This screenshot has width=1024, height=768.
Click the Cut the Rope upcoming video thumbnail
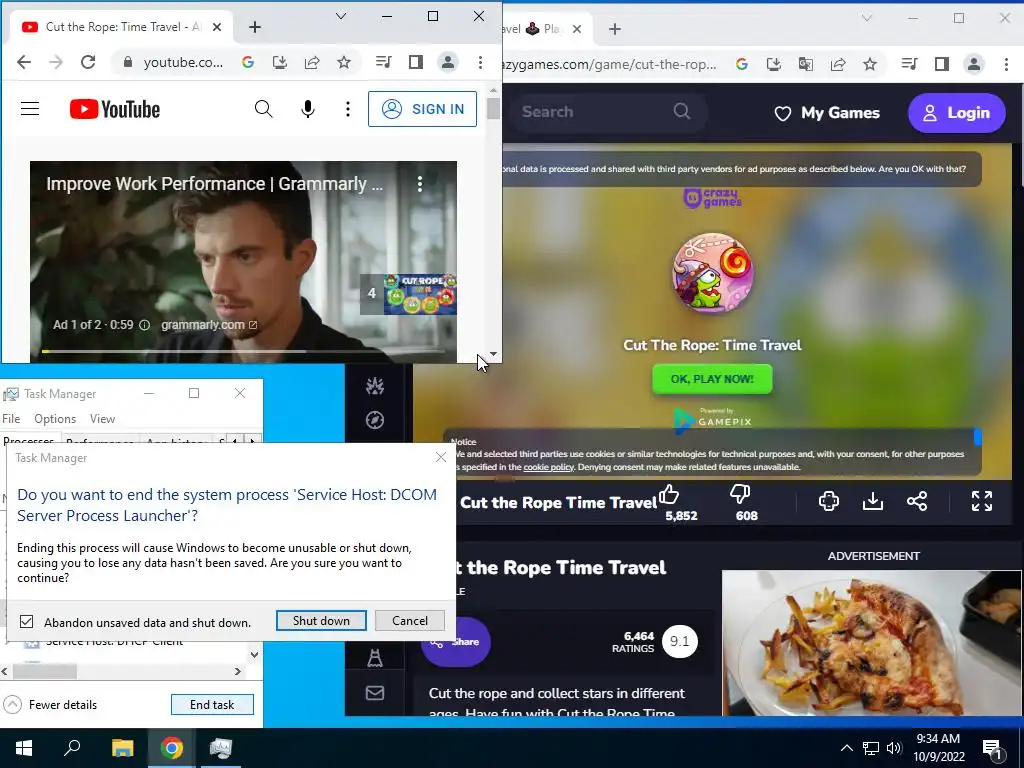coord(420,294)
